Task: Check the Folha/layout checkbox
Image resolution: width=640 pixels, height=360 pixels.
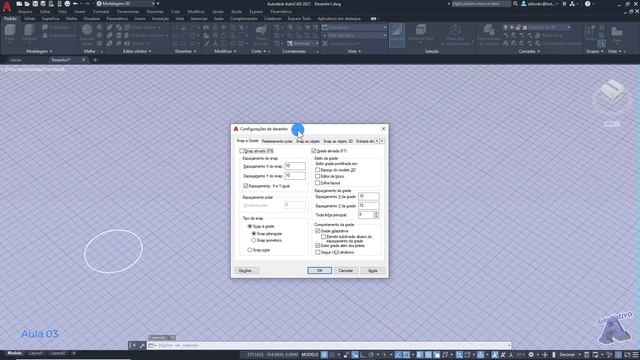Action: coord(318,183)
